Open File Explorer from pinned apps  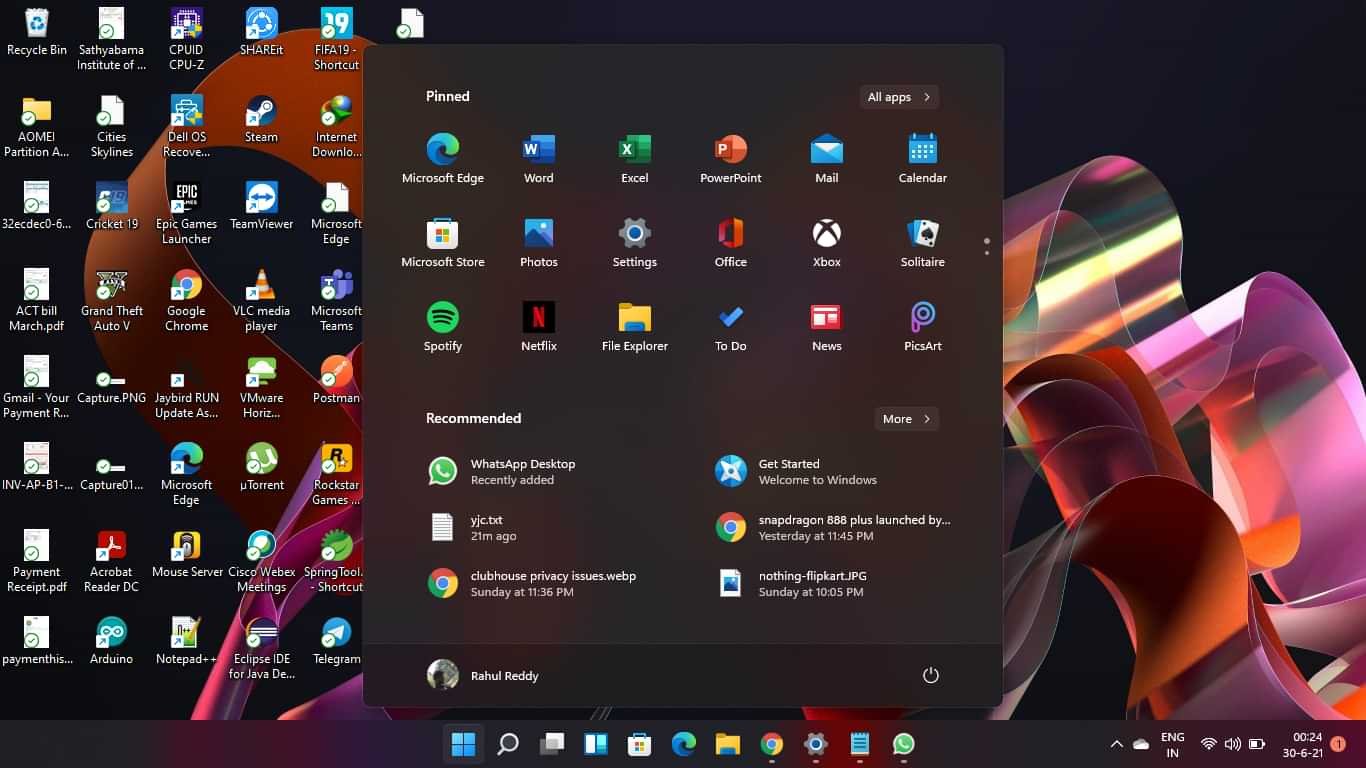[635, 327]
